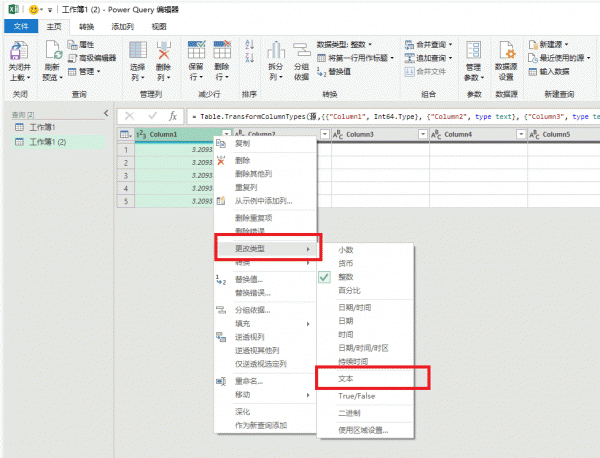
Task: Switch to the Transform (转换) tab
Action: (86, 27)
